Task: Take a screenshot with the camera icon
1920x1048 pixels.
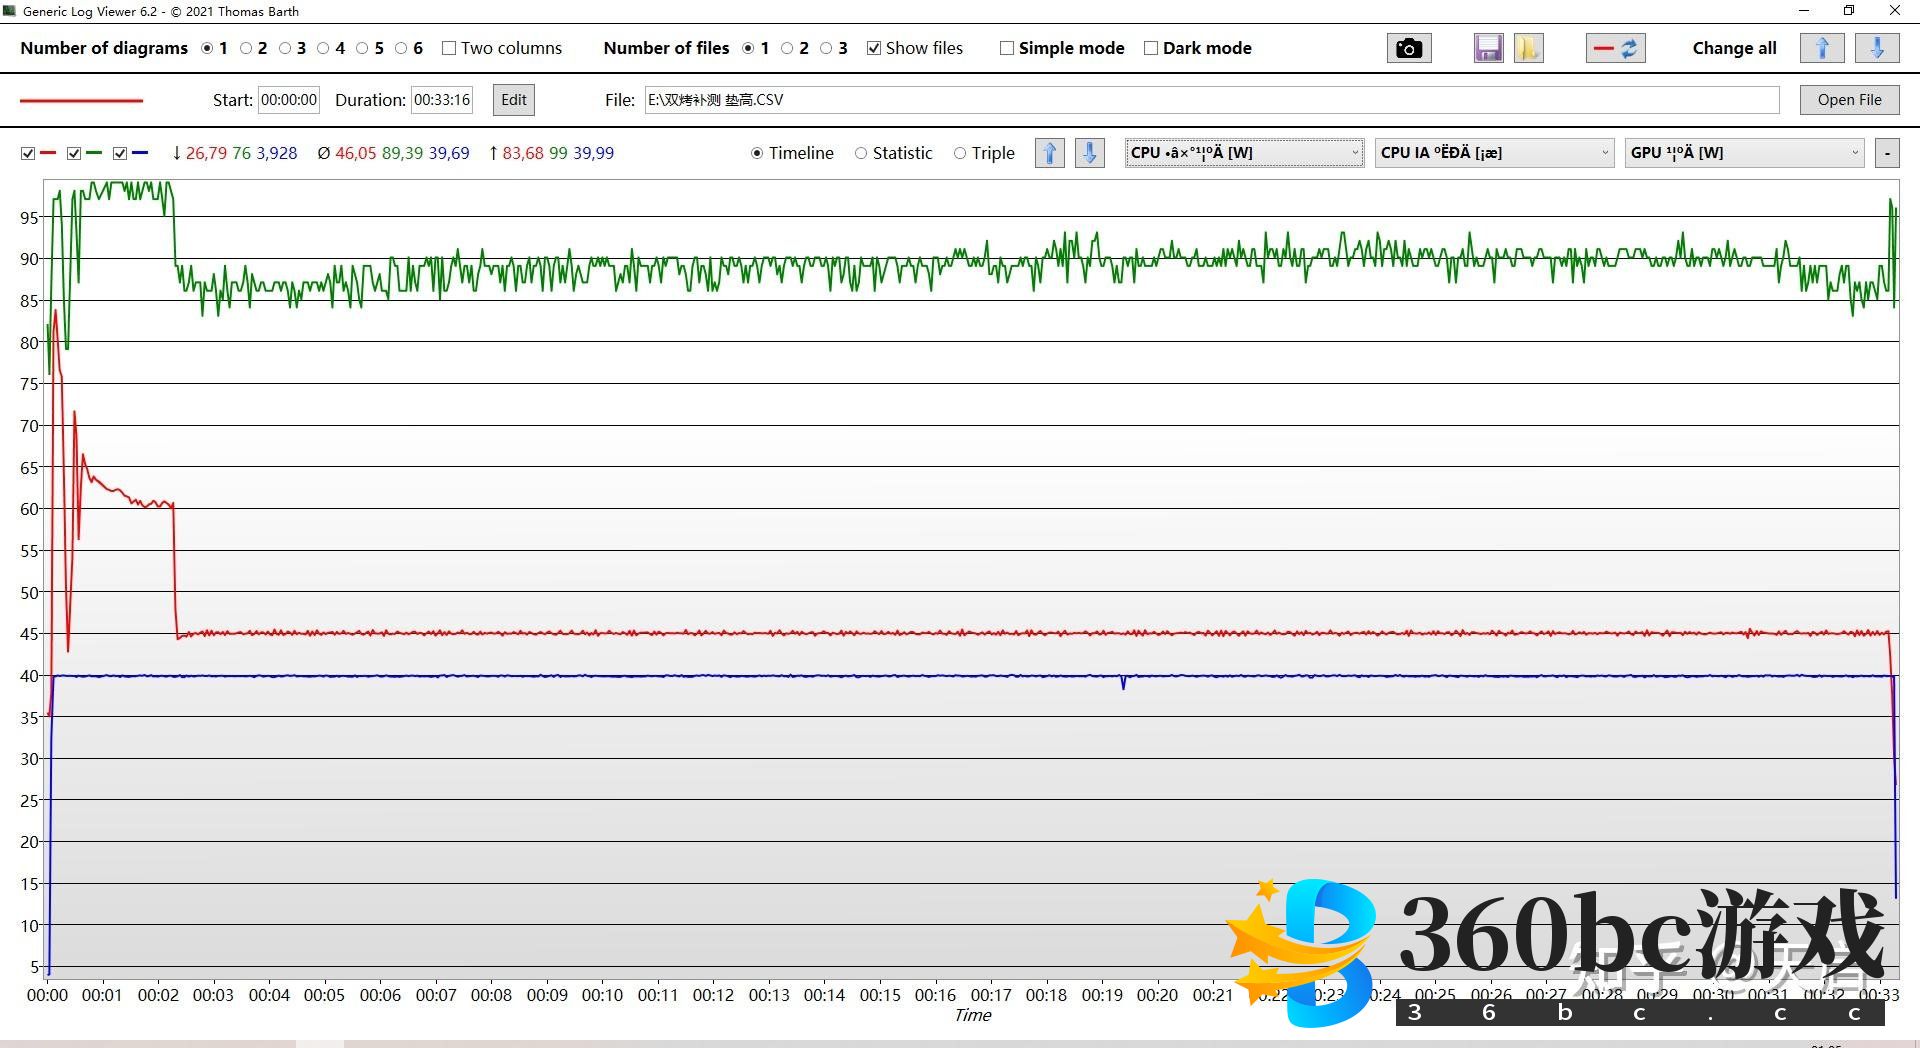Action: click(x=1408, y=48)
